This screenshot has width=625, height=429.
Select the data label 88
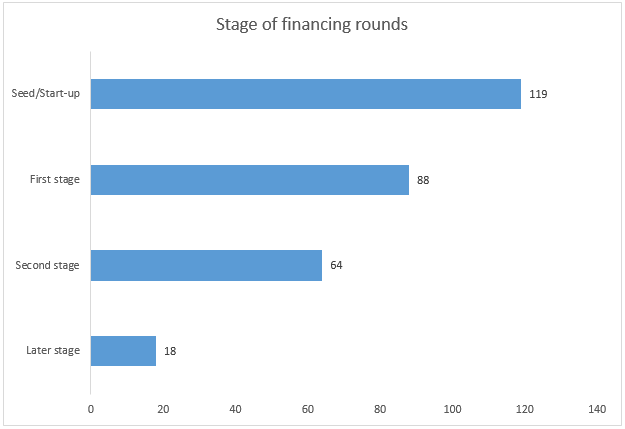coord(423,180)
